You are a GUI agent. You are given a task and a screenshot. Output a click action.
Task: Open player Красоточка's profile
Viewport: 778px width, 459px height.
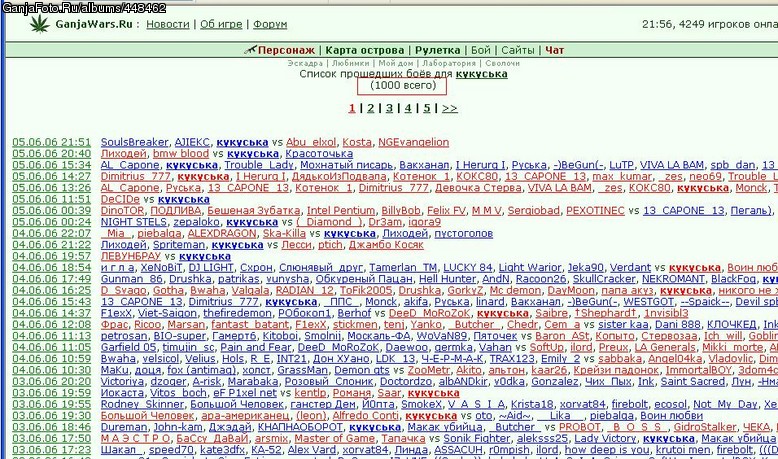tap(319, 154)
